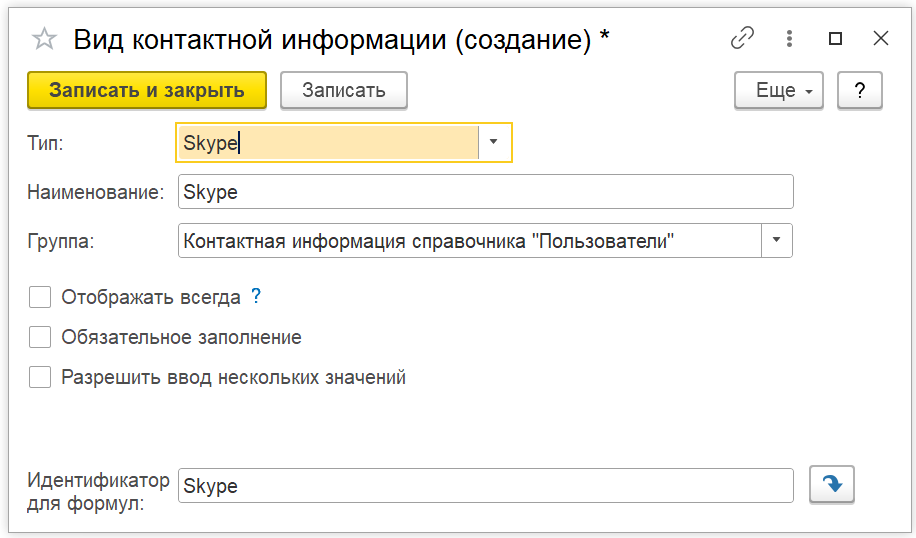Click the Группа: label
The height and width of the screenshot is (538, 916).
click(61, 241)
